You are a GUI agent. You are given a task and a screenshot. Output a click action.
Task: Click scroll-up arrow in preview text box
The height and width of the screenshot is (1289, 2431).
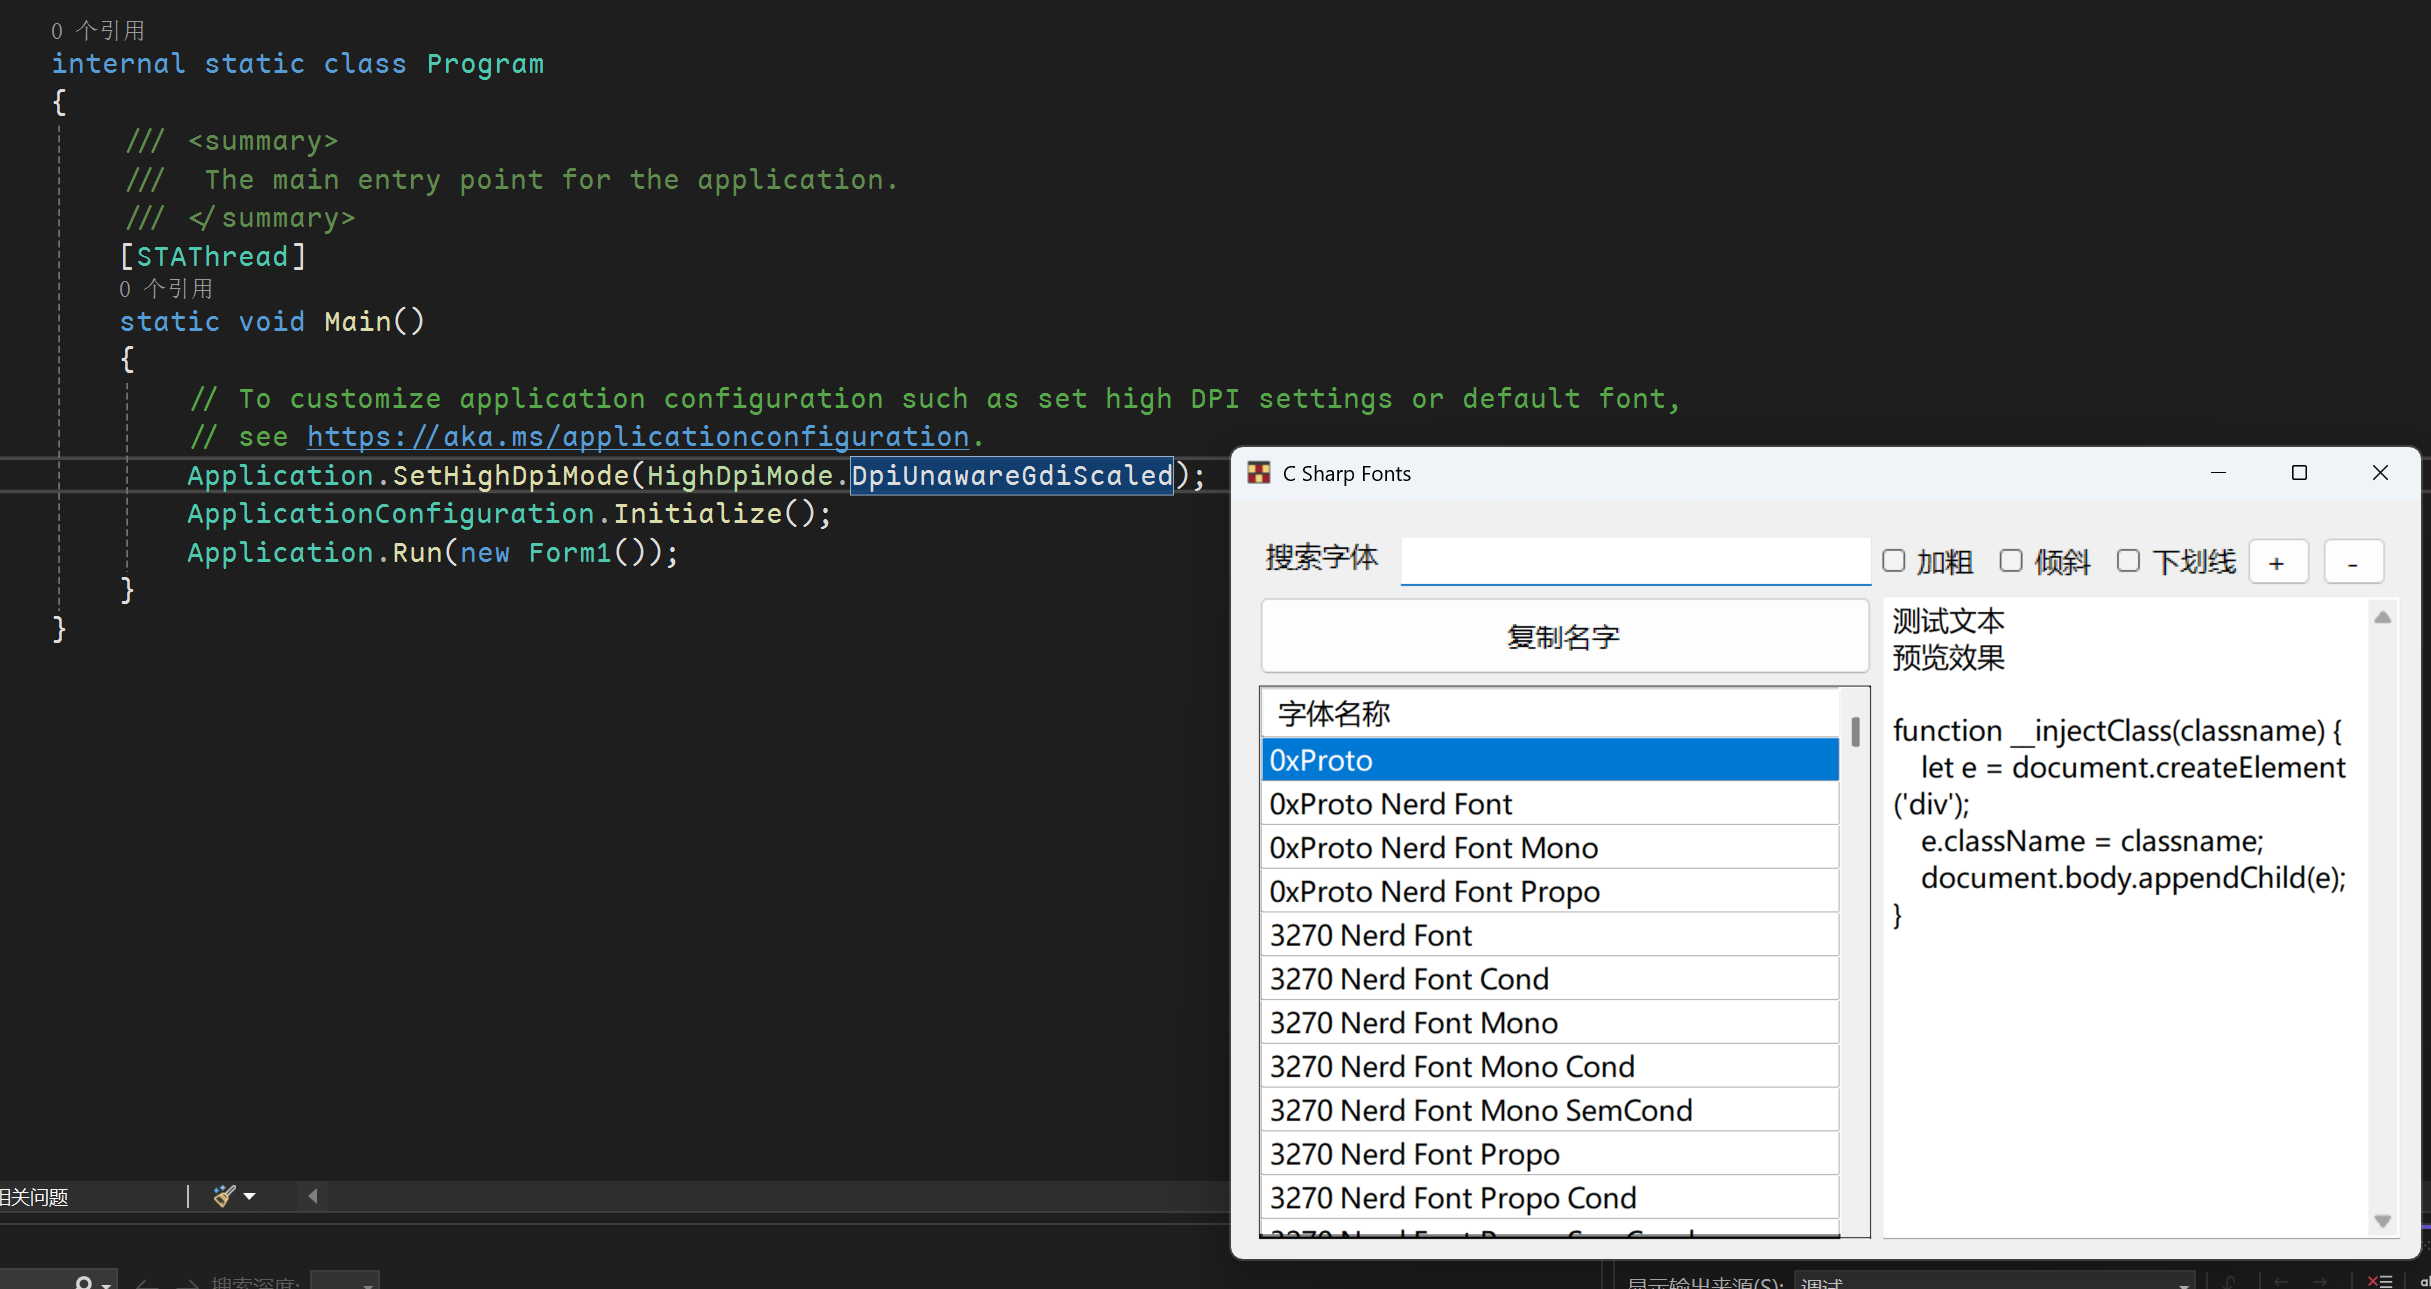coord(2383,618)
